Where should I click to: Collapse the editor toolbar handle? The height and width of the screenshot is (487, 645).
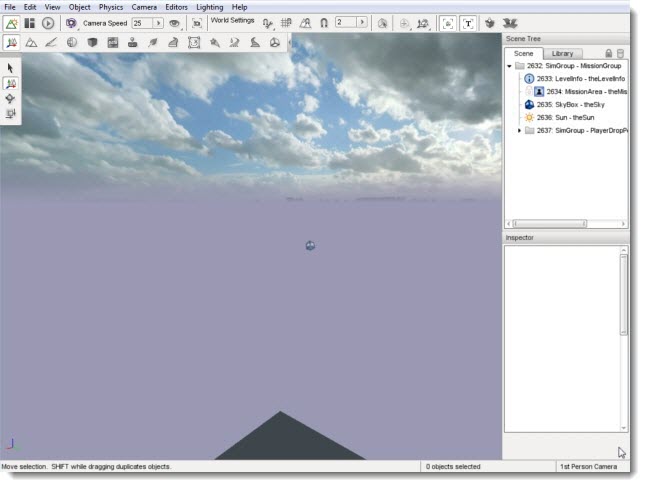290,42
